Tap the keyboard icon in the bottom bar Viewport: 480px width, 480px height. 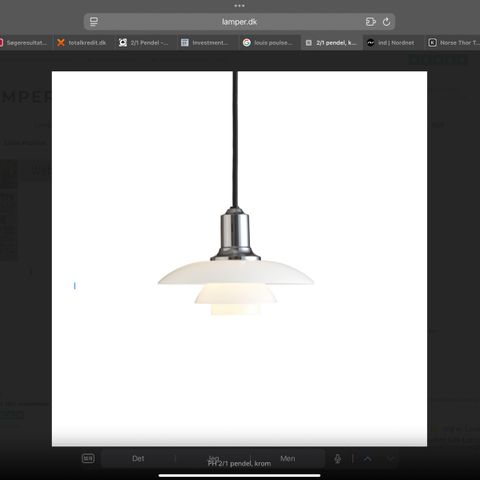tap(88, 459)
